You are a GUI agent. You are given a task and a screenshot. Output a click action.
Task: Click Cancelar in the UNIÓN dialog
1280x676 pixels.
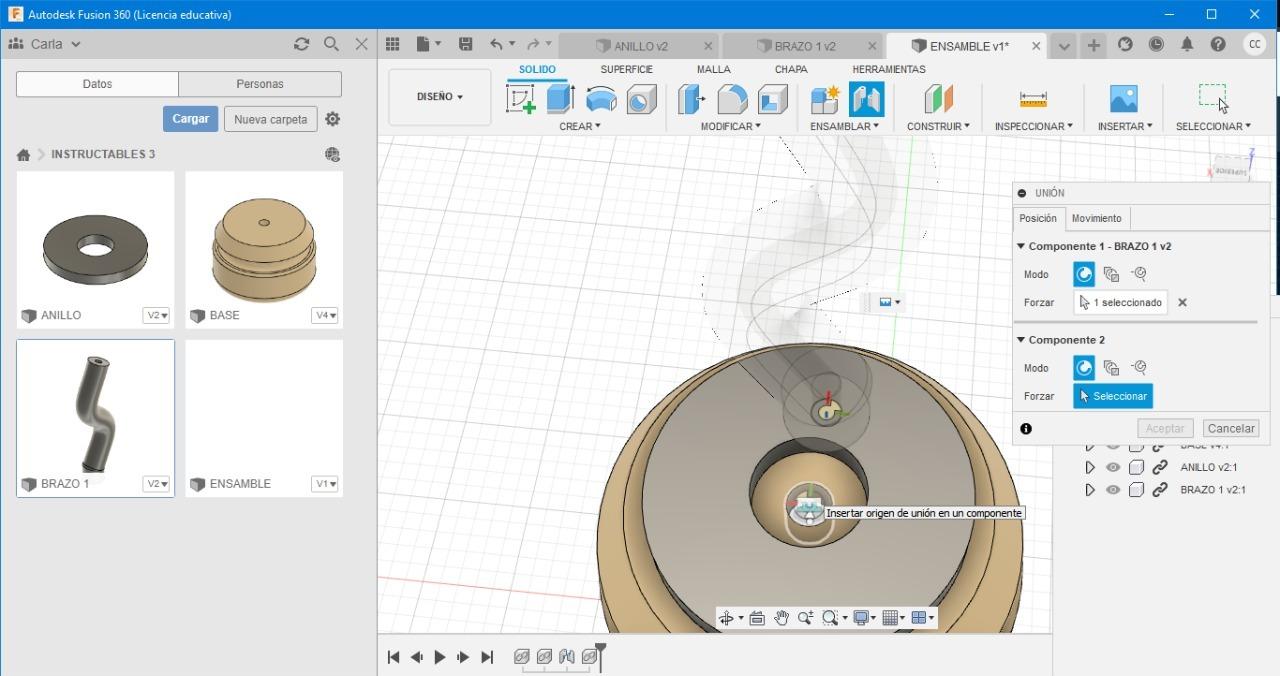[1231, 428]
